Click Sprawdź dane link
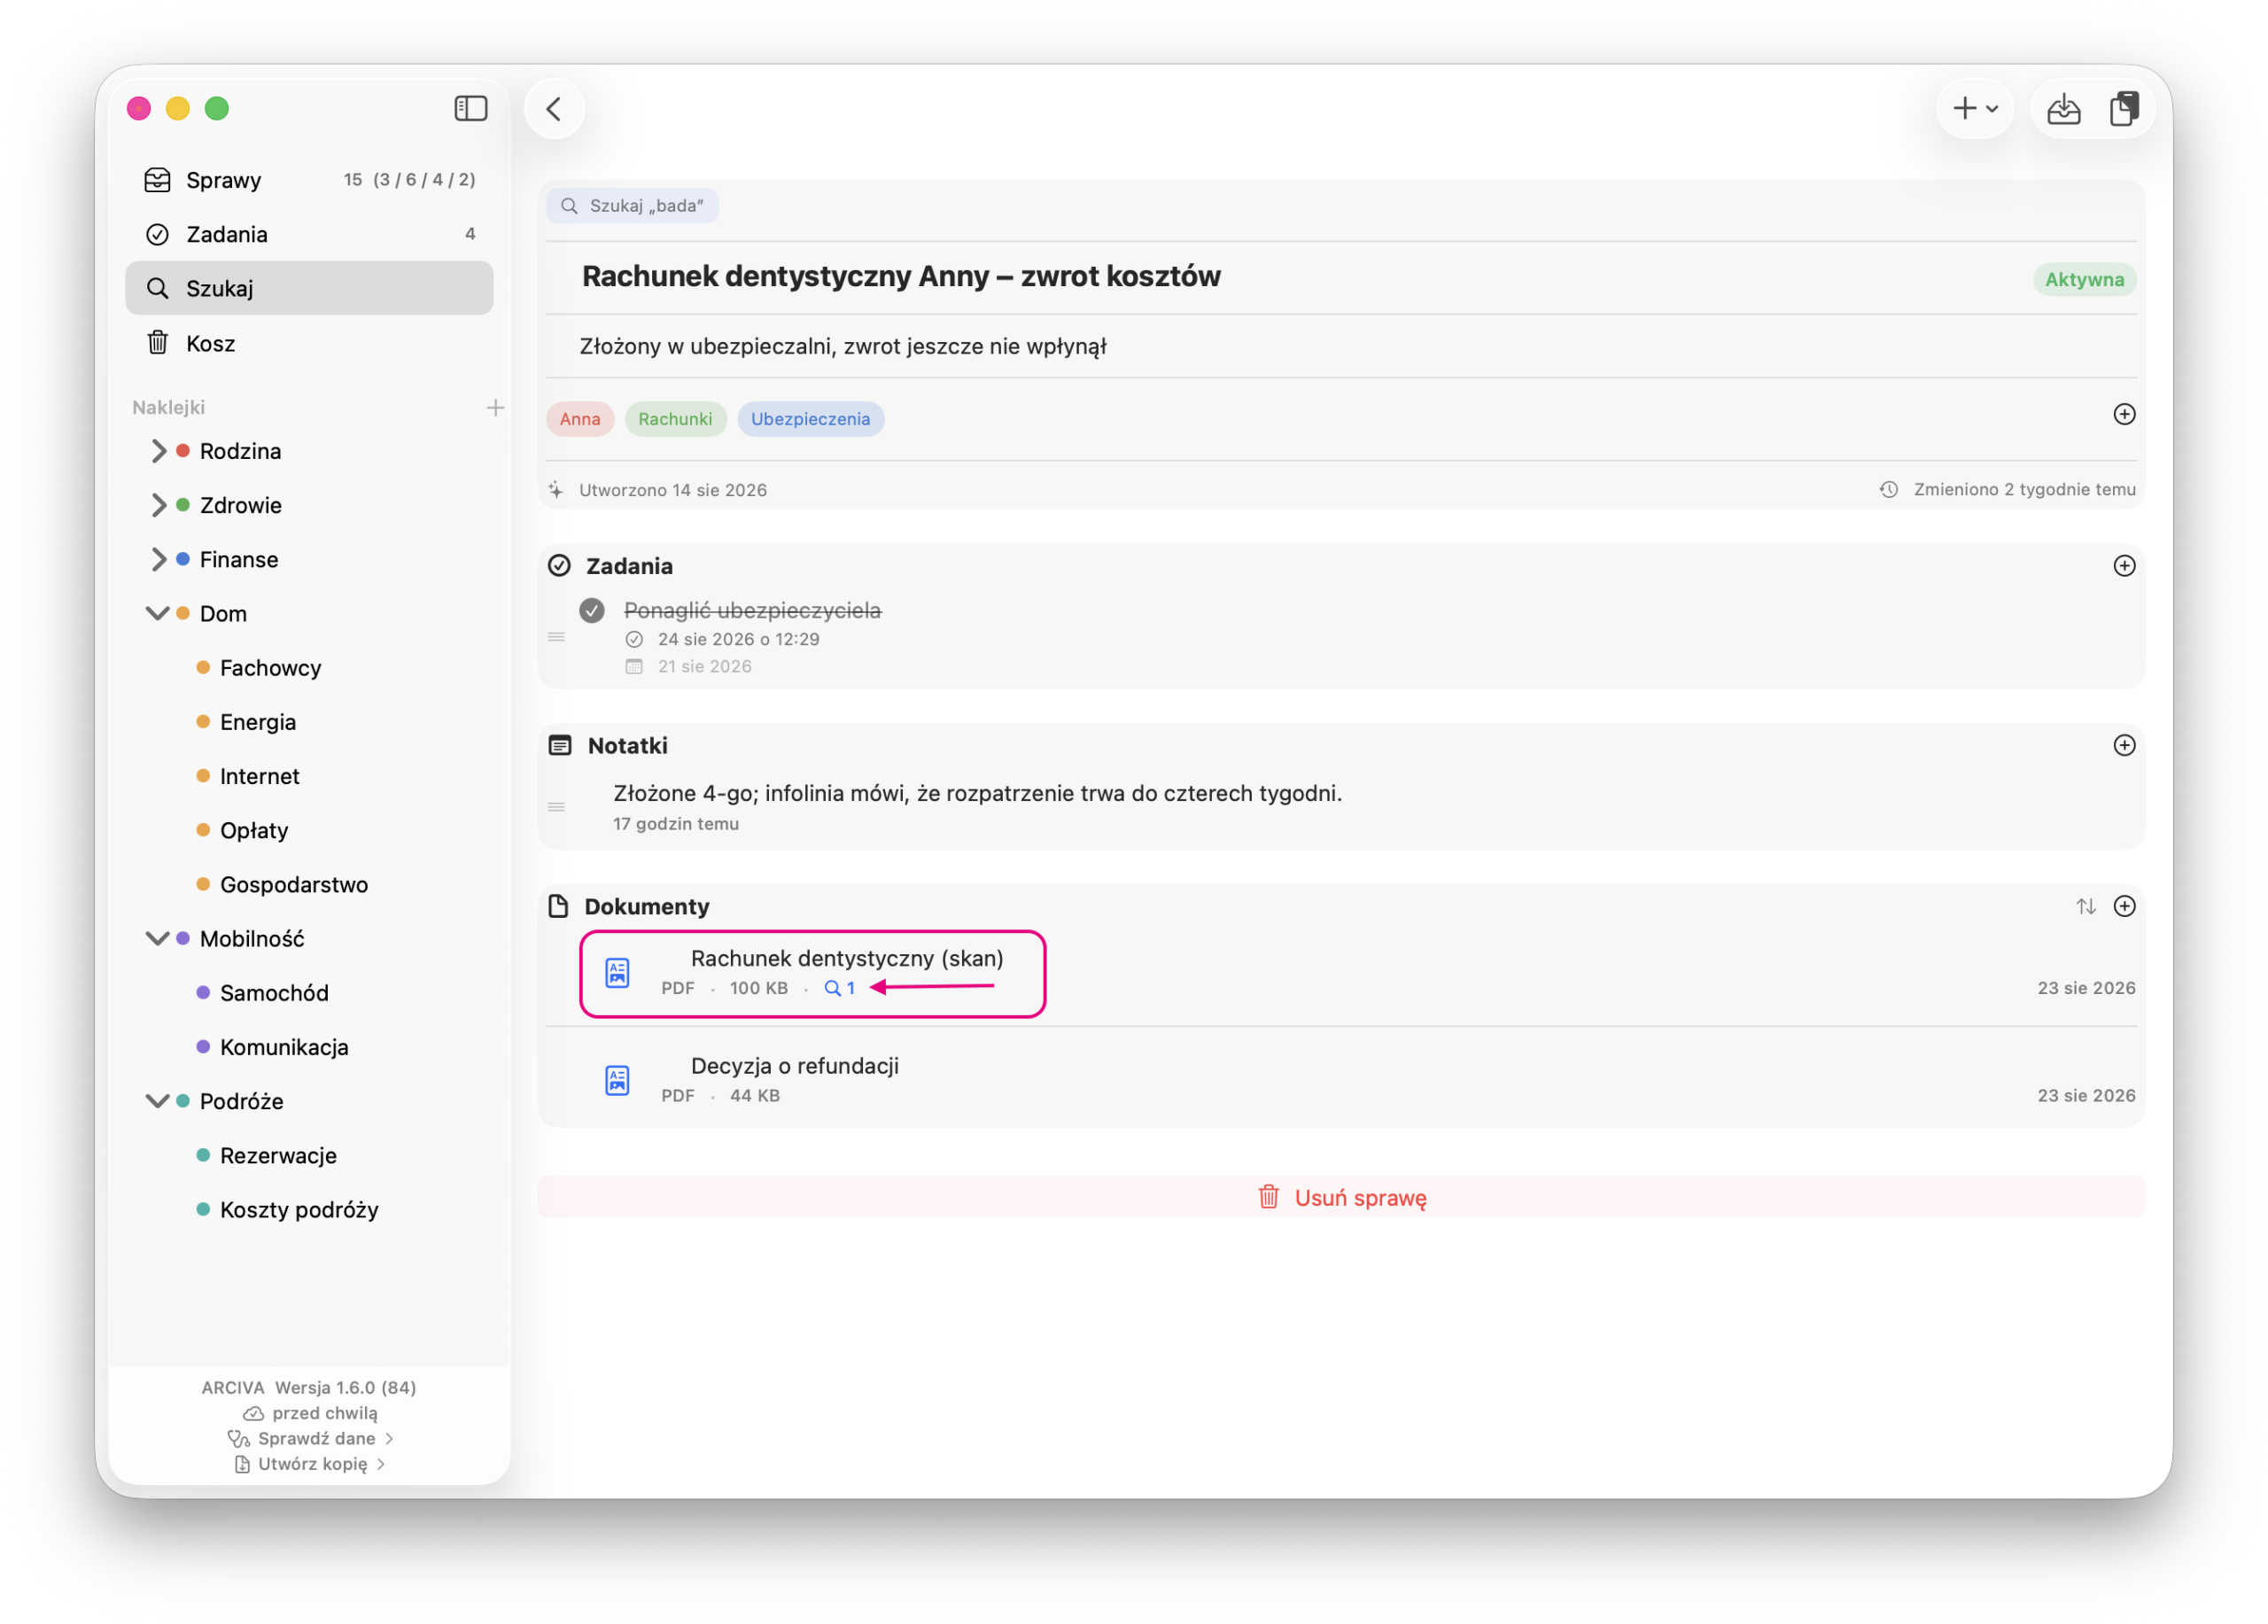The height and width of the screenshot is (1624, 2268). (310, 1438)
